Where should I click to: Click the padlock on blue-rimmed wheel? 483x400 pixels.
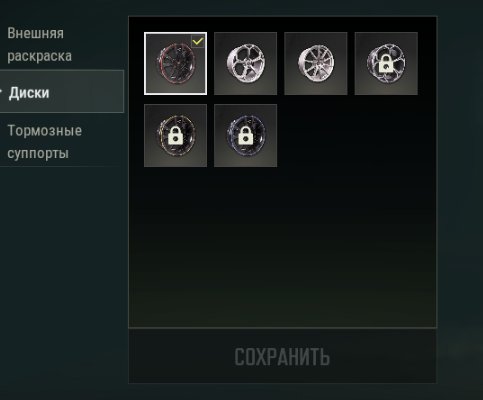[245, 135]
